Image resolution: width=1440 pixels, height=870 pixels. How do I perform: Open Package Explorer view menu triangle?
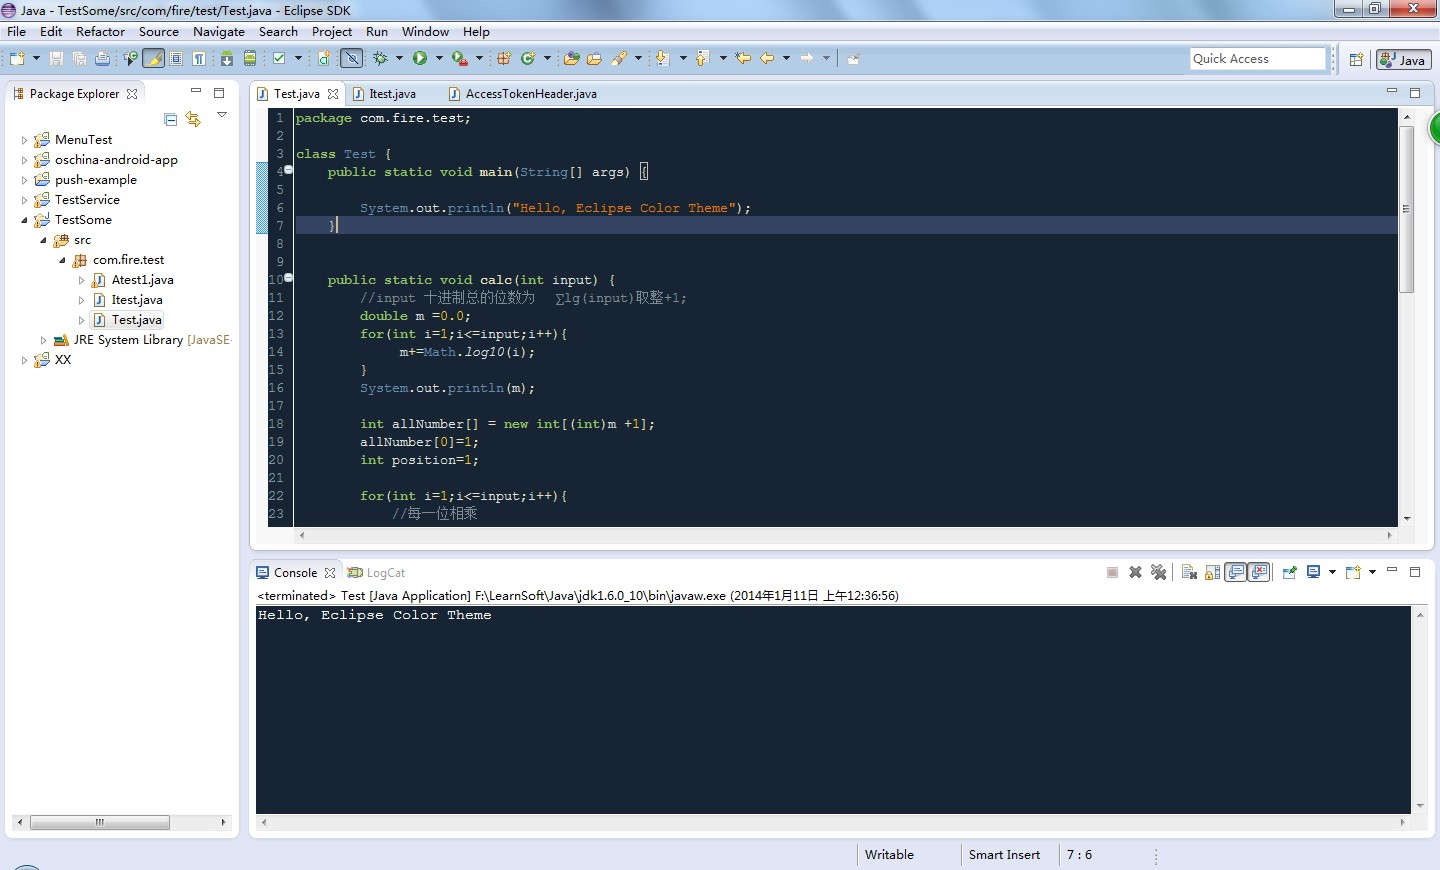222,115
